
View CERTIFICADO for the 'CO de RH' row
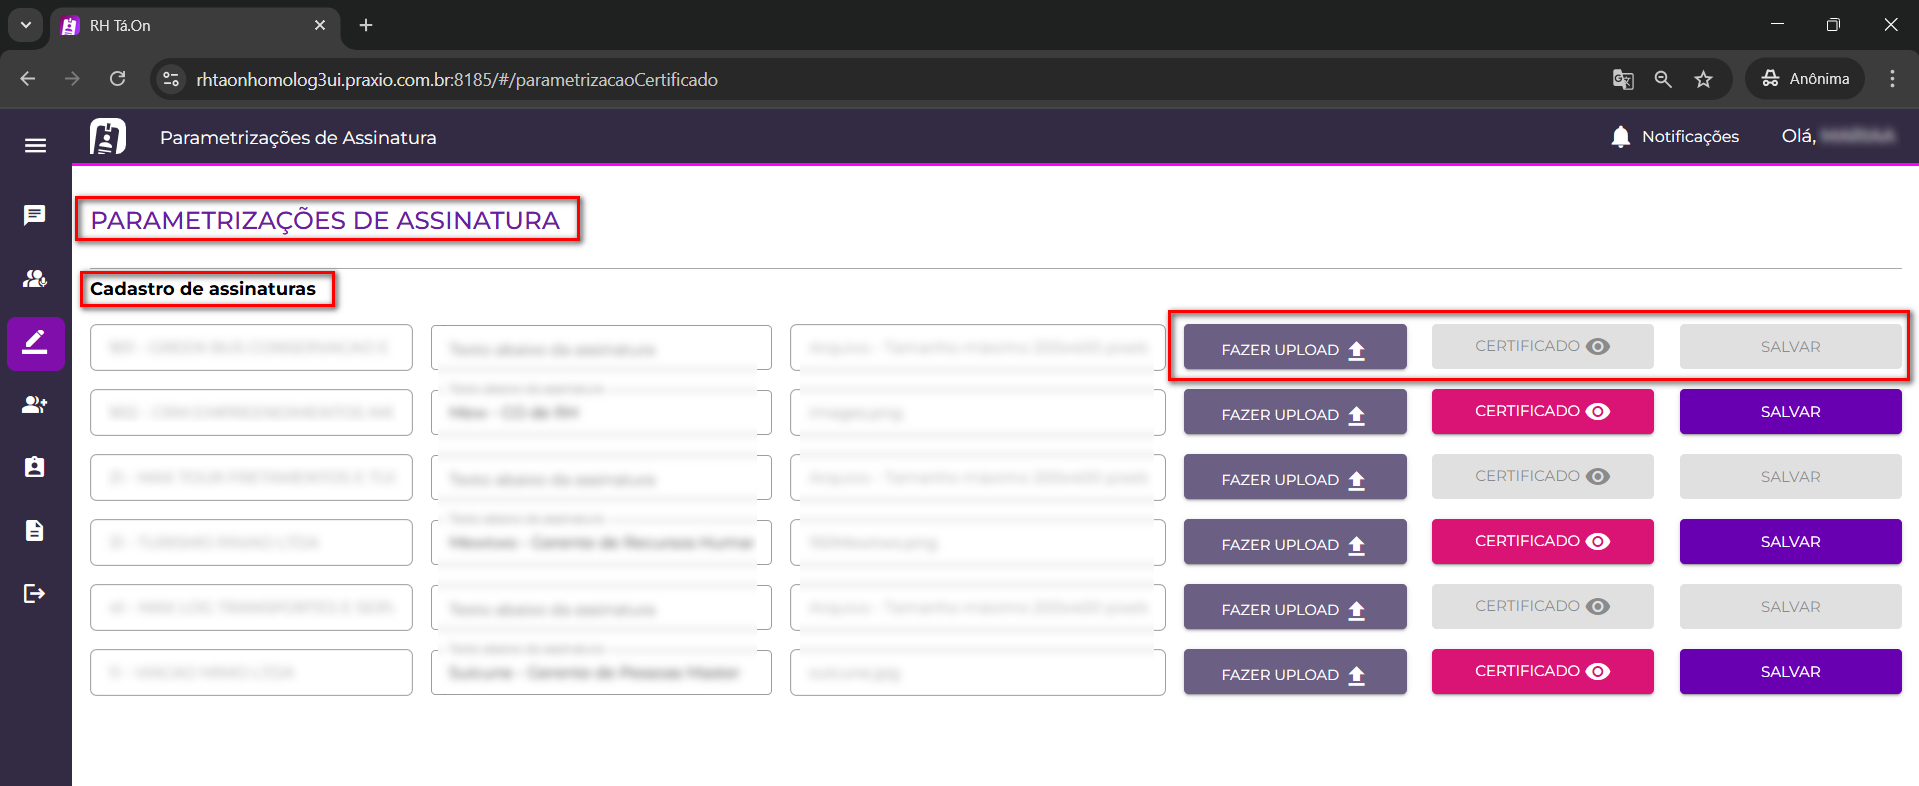click(x=1543, y=412)
